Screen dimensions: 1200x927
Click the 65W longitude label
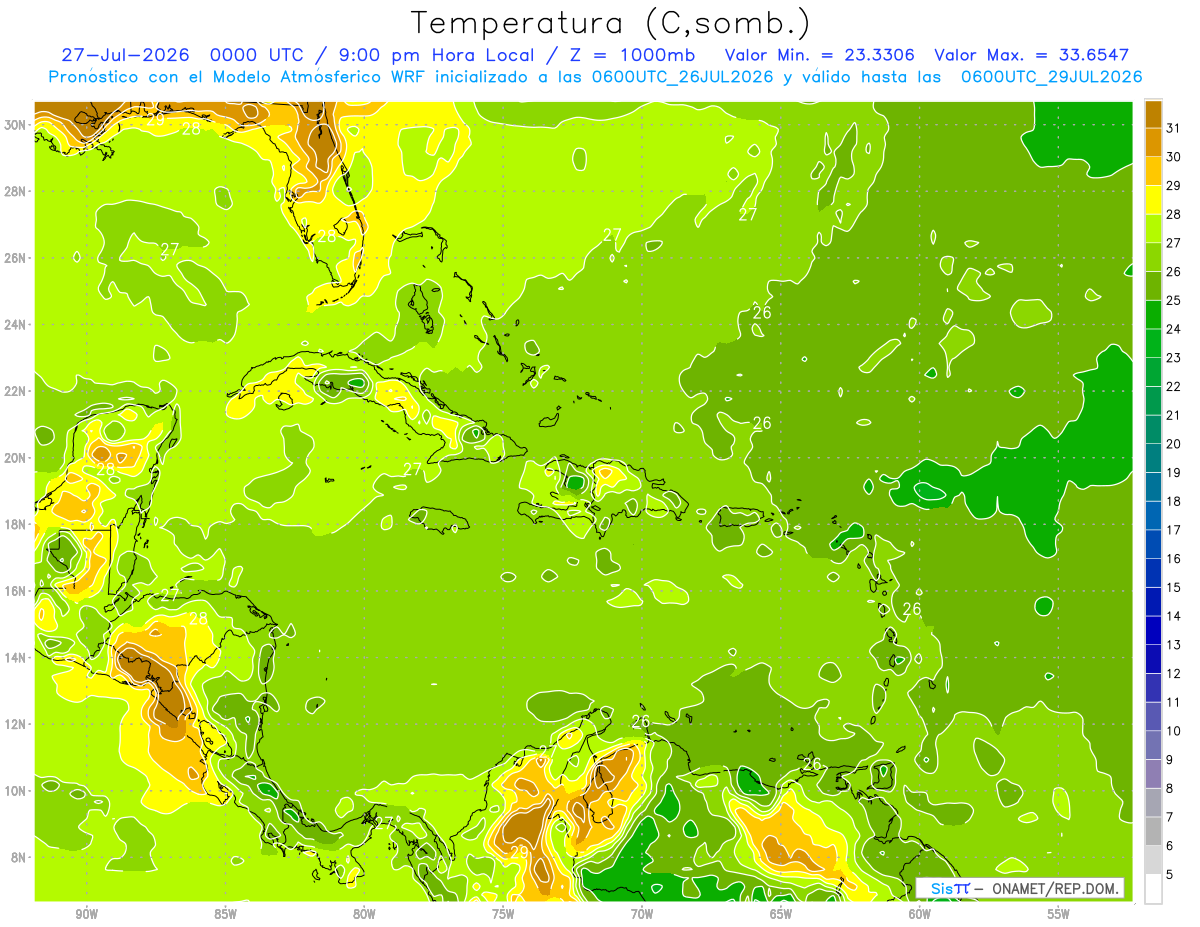pos(781,914)
